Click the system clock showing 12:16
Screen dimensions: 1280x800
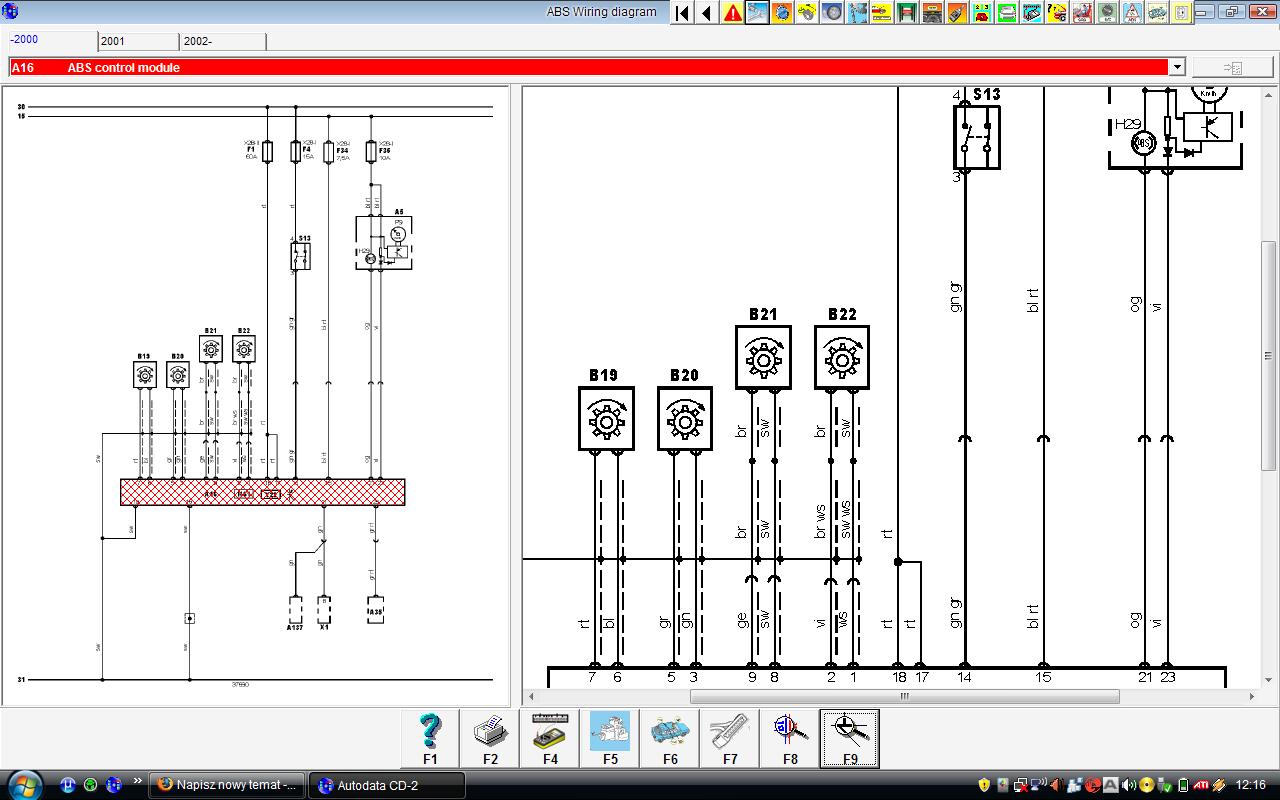click(1251, 785)
